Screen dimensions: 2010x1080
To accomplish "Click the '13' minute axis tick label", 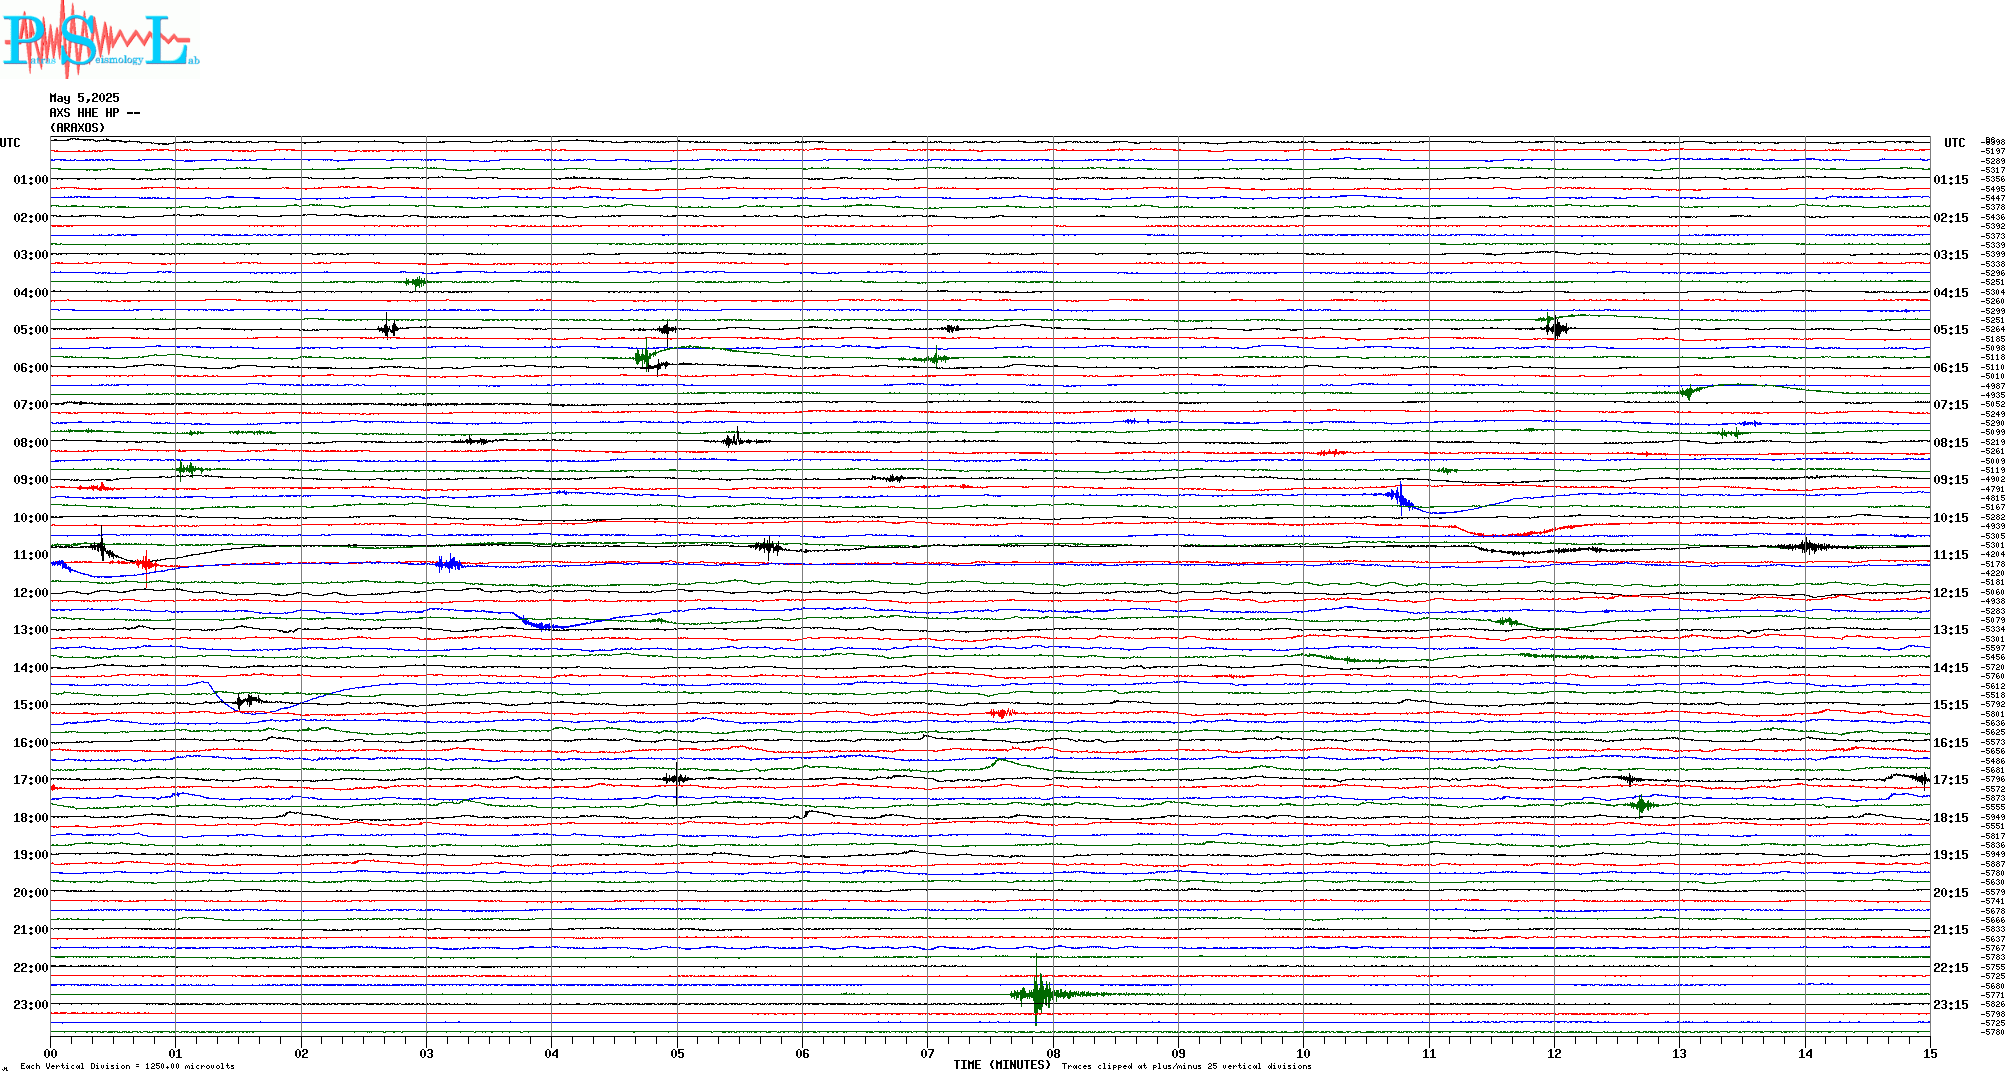I will pos(1680,1053).
